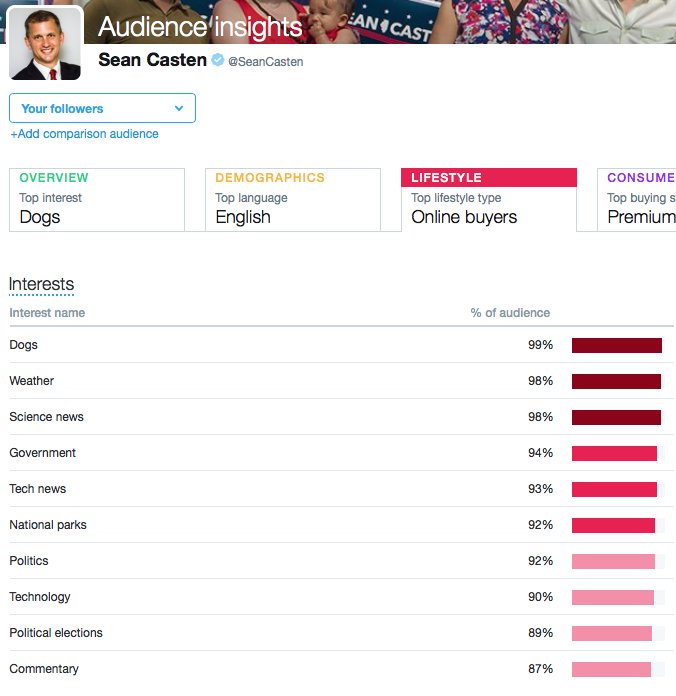Image resolution: width=676 pixels, height=696 pixels.
Task: Click the Dogs 99% percentage bar
Action: pyautogui.click(x=617, y=345)
